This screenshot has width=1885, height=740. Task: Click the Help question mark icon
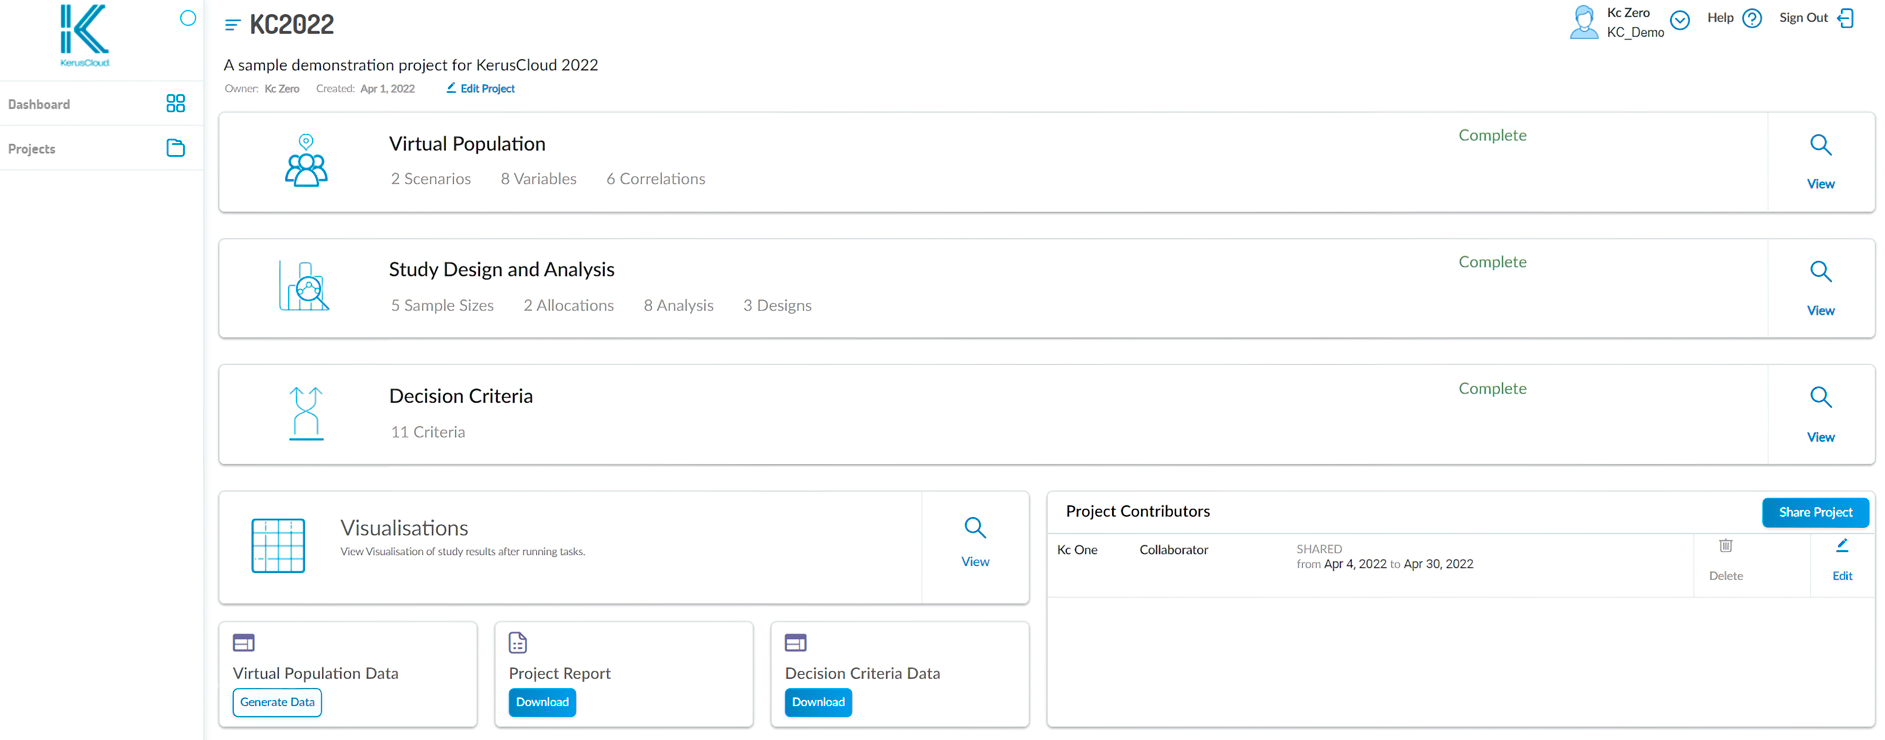1752,19
